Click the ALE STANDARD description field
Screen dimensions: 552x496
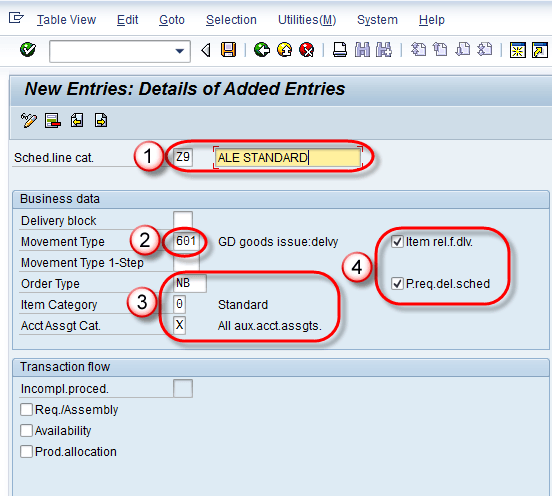pyautogui.click(x=287, y=157)
